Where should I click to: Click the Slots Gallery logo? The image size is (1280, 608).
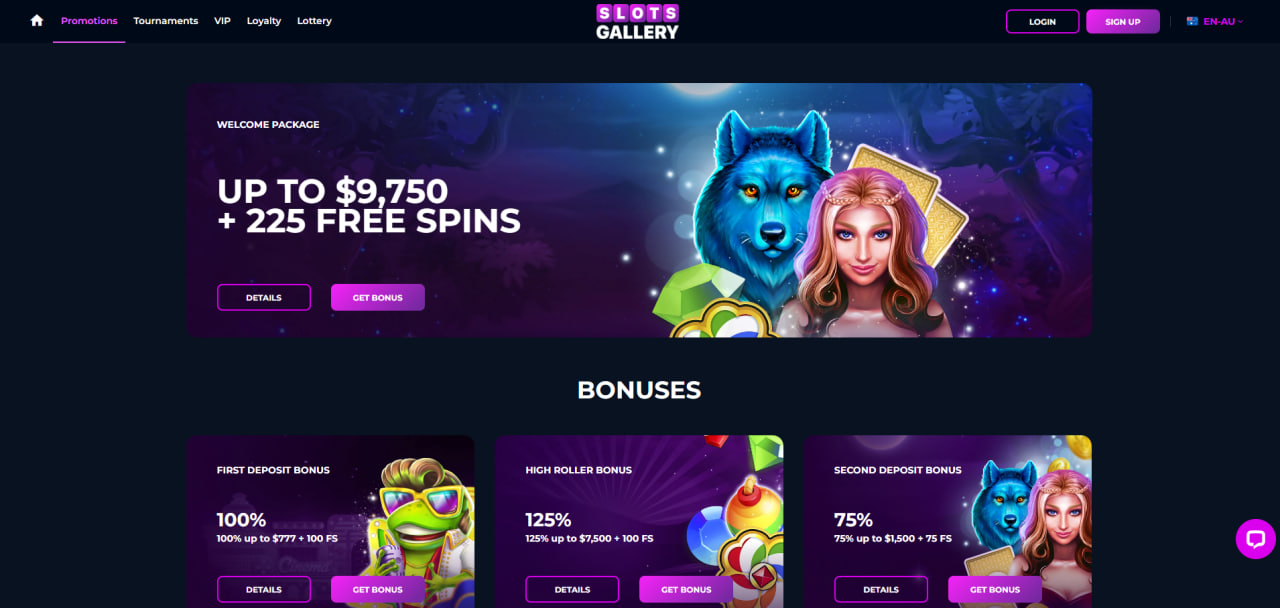638,21
